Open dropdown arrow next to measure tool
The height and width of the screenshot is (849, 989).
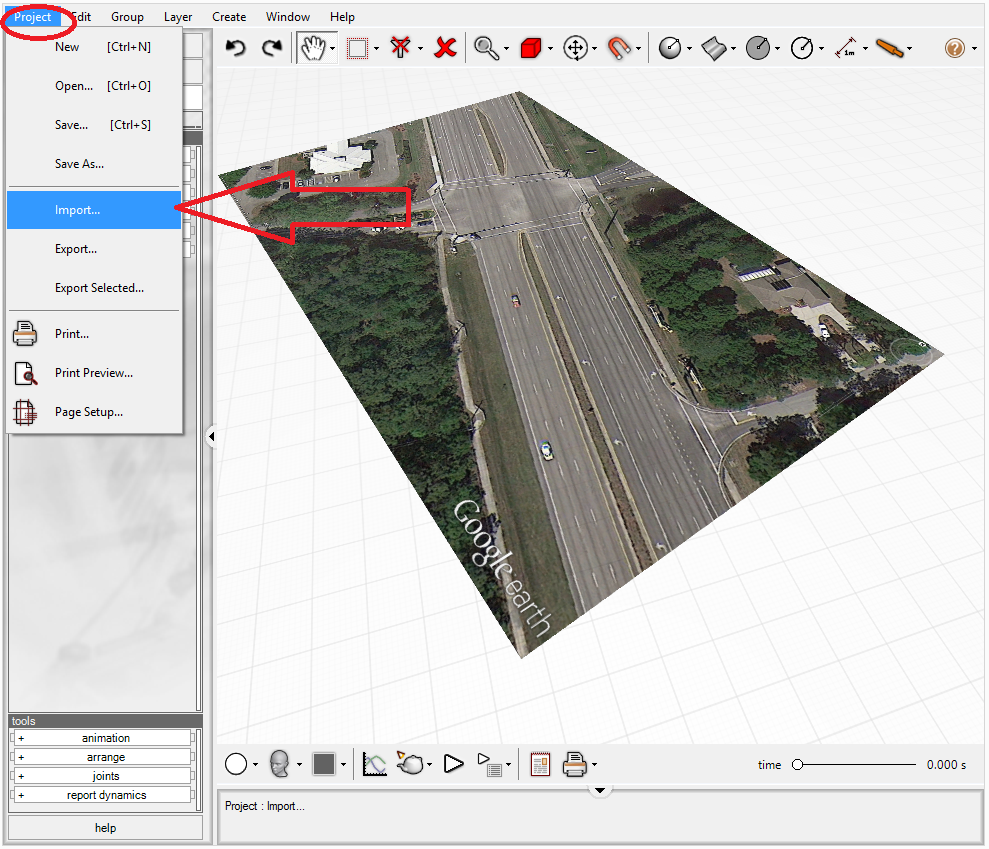point(865,49)
